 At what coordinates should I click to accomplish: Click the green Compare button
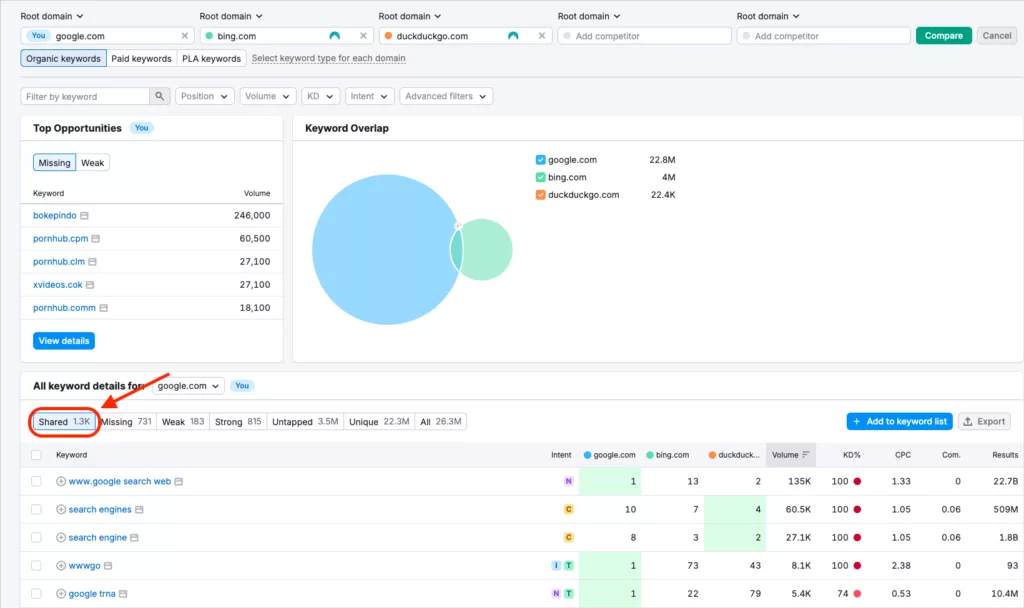[944, 35]
